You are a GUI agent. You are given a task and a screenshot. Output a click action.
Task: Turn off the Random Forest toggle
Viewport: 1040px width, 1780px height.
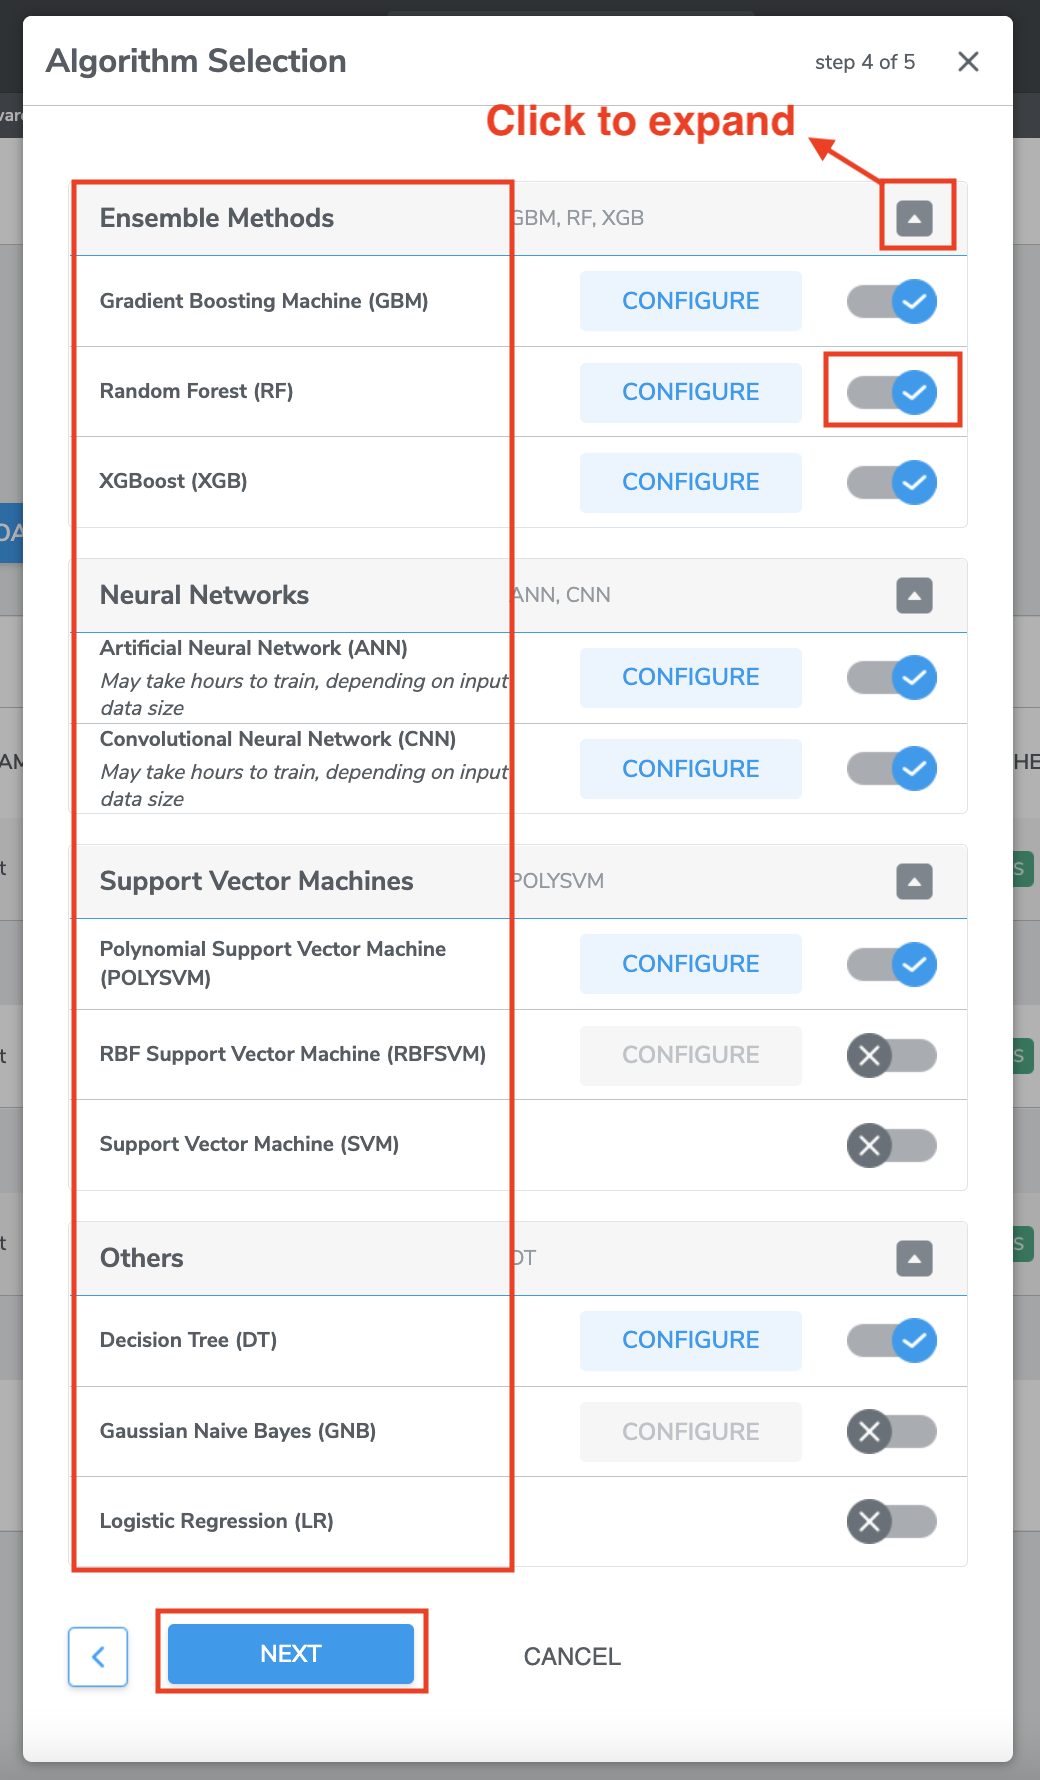(892, 392)
